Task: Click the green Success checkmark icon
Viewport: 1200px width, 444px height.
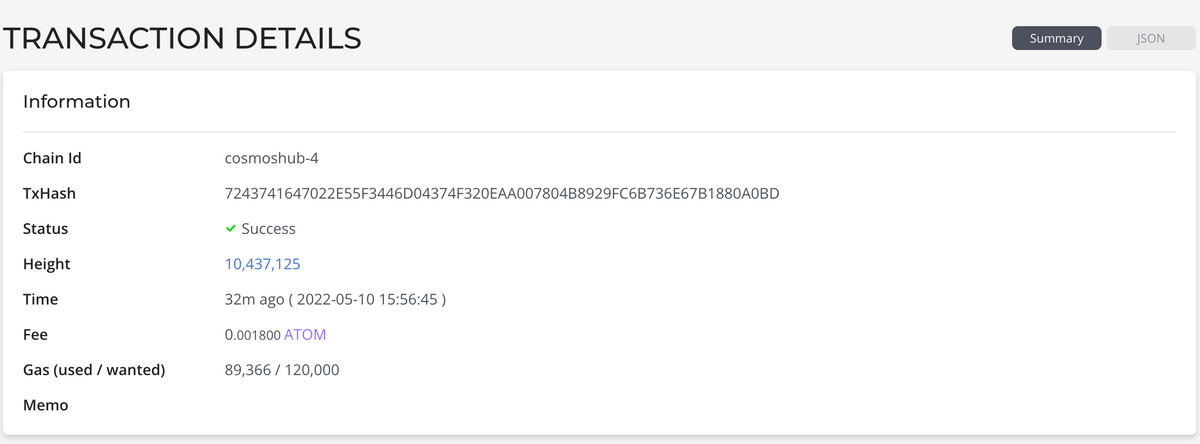Action: (231, 228)
